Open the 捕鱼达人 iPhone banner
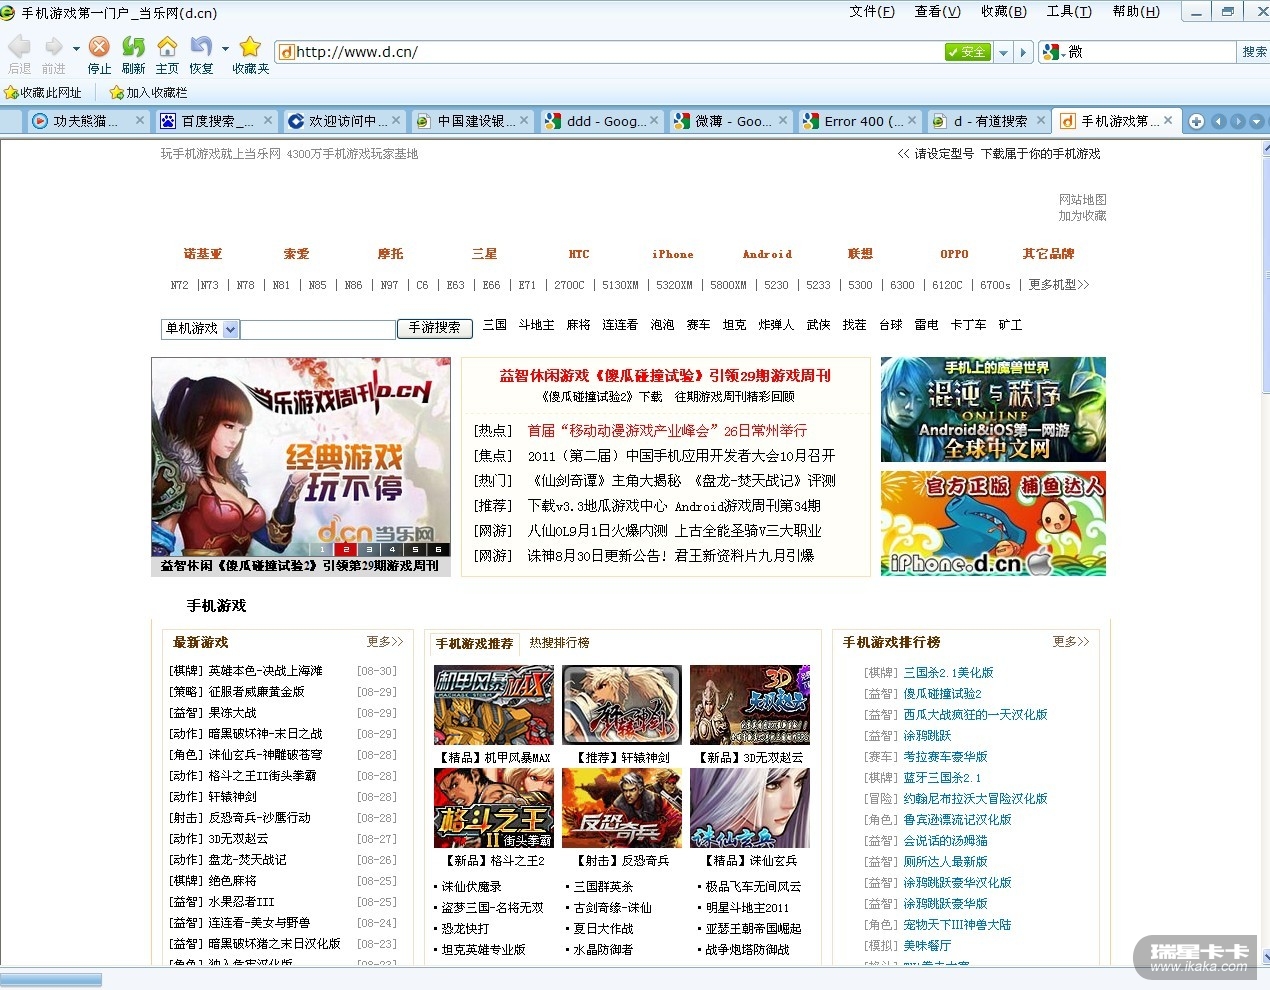 tap(993, 524)
